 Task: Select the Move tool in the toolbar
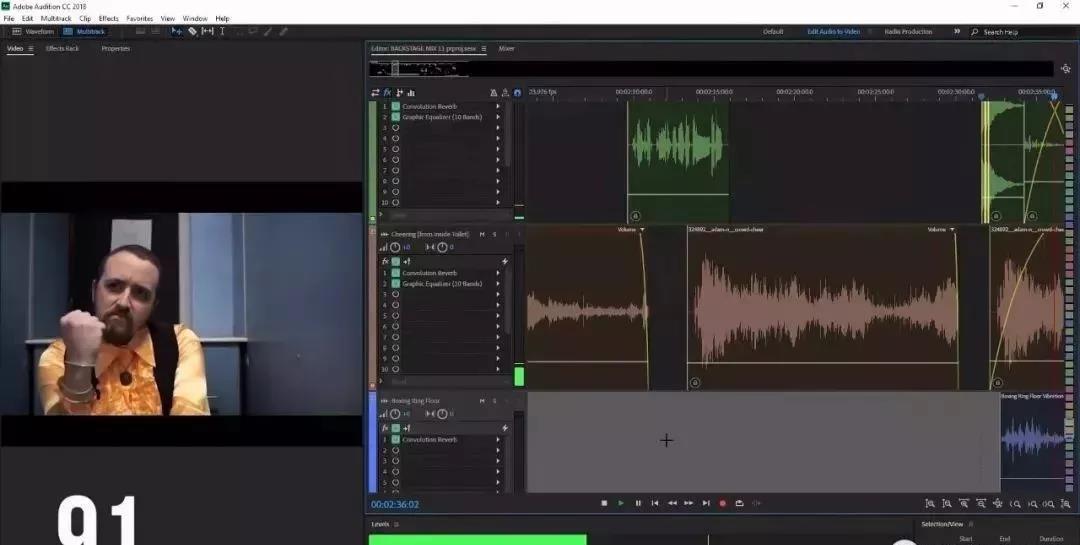(x=177, y=31)
